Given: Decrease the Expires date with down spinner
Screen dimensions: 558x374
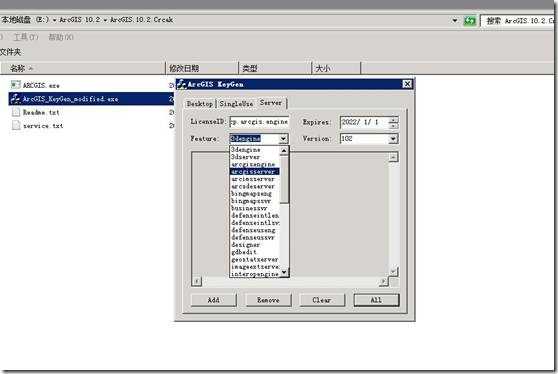Looking at the screenshot, I should pos(393,125).
